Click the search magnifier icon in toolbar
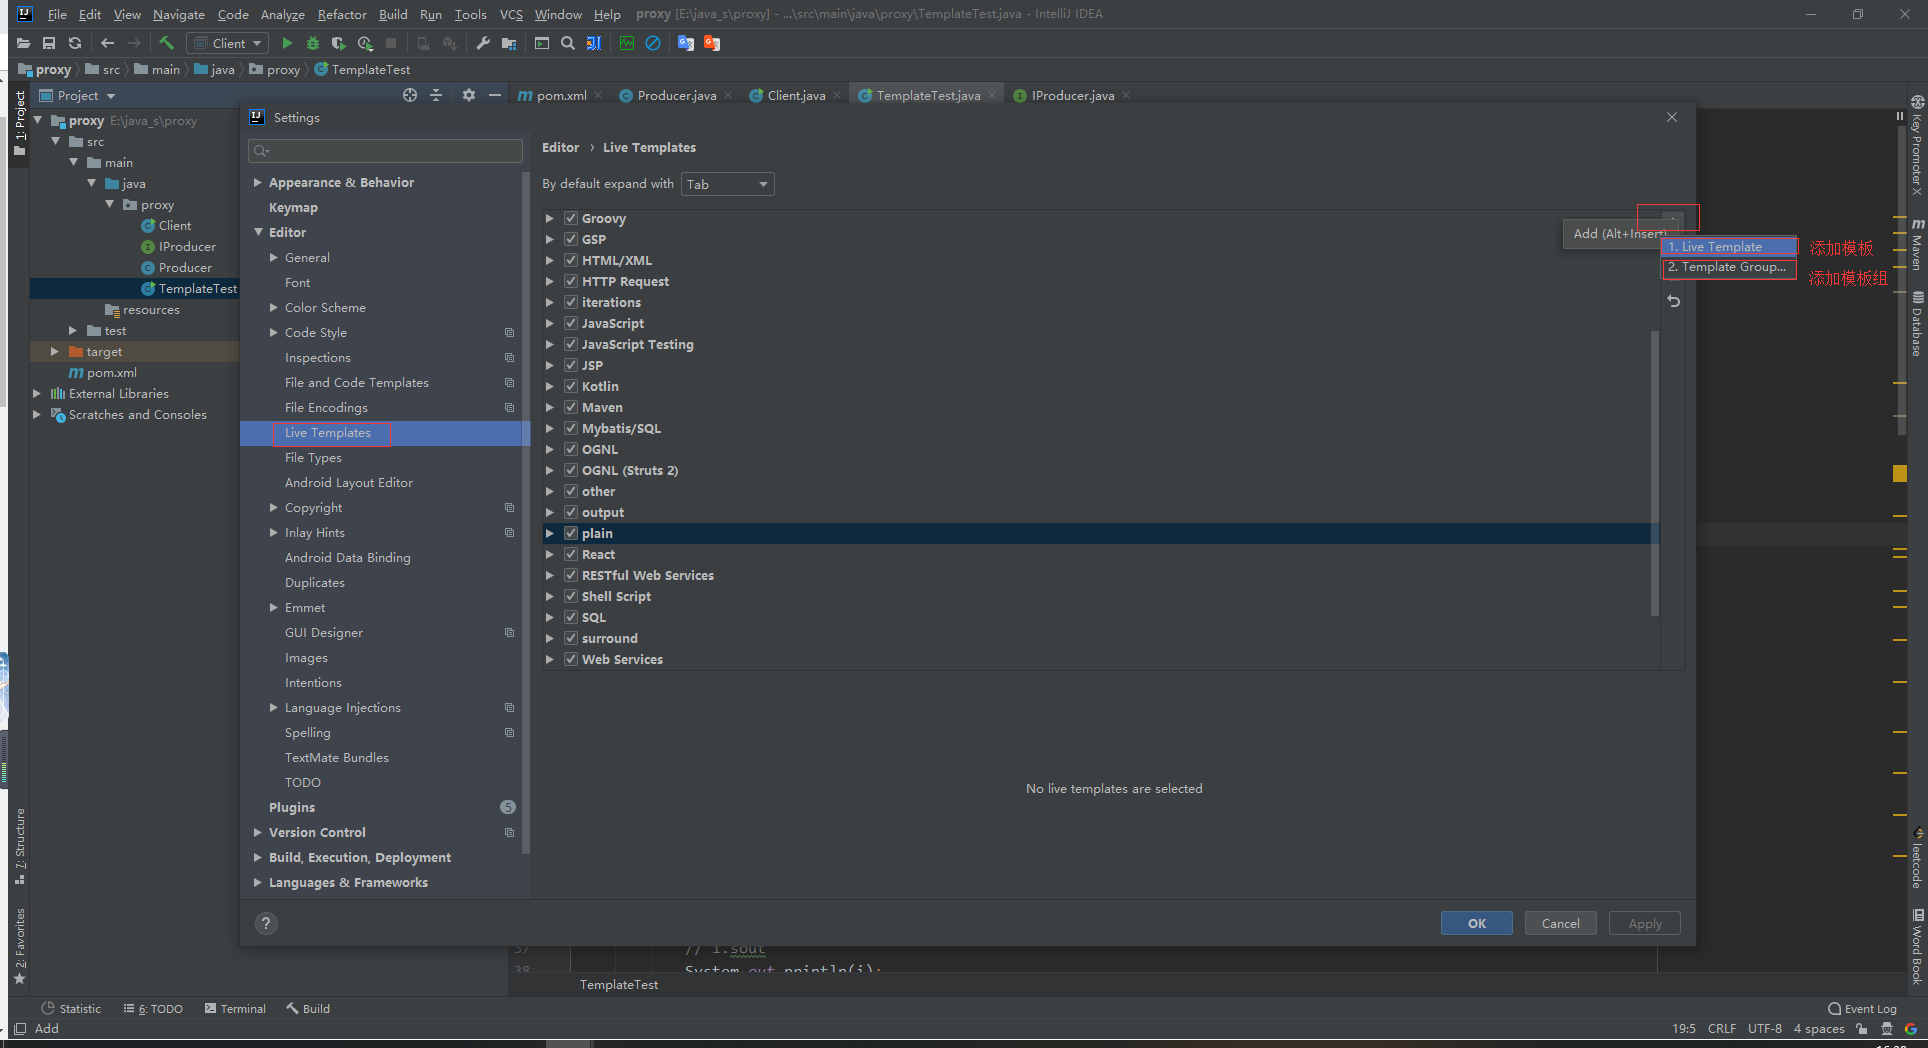 (x=568, y=43)
